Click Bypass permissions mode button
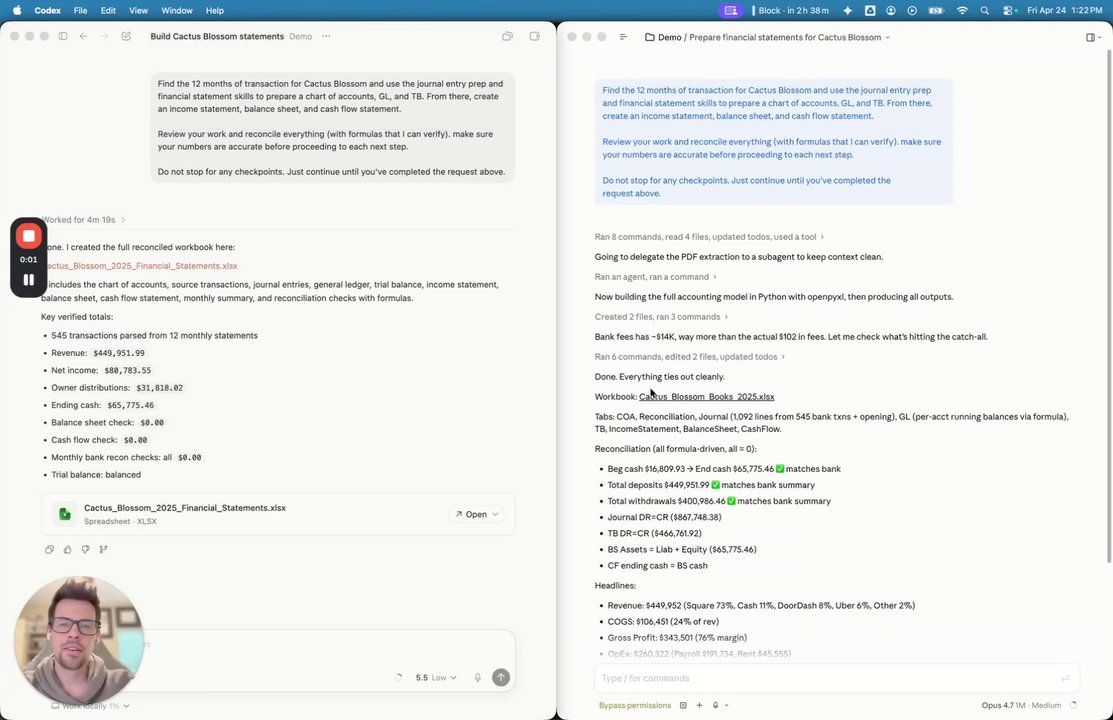Screen dimensions: 1113x720 pyautogui.click(x=635, y=705)
